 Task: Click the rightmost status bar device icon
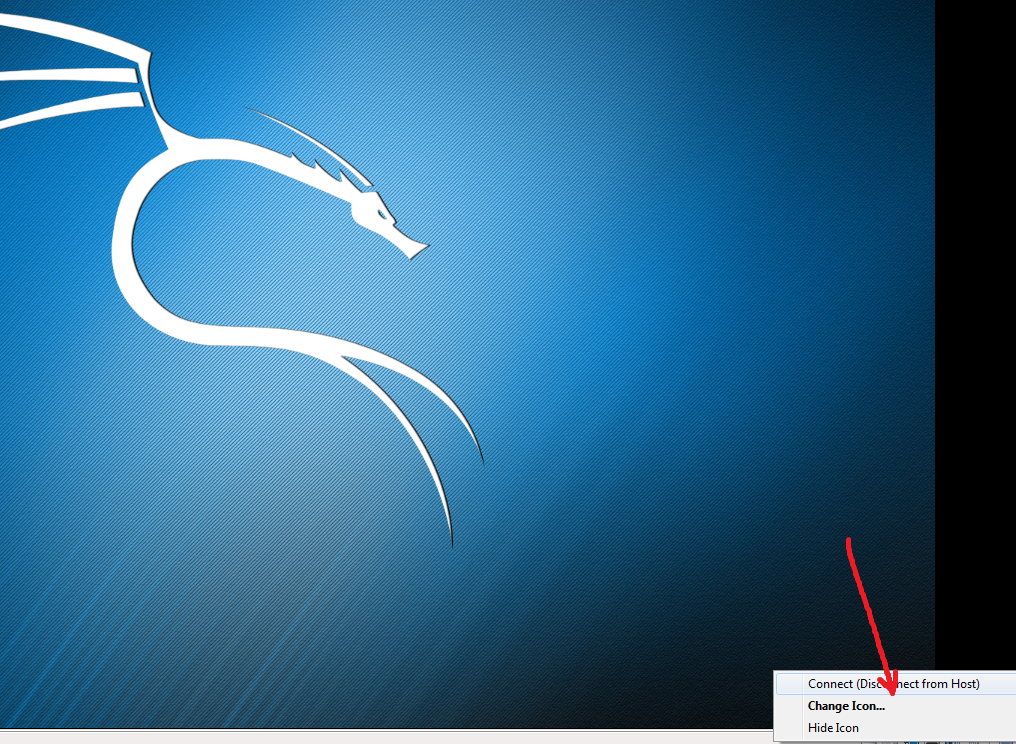click(1006, 742)
